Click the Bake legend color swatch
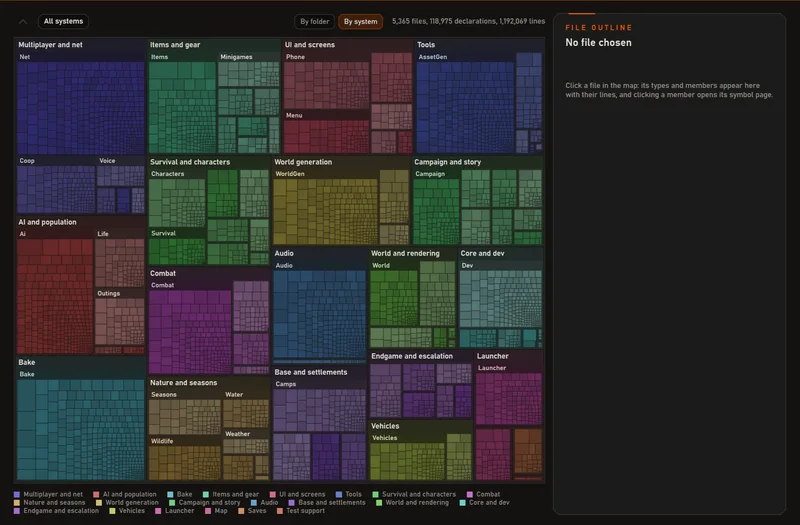The image size is (800, 525). click(170, 494)
